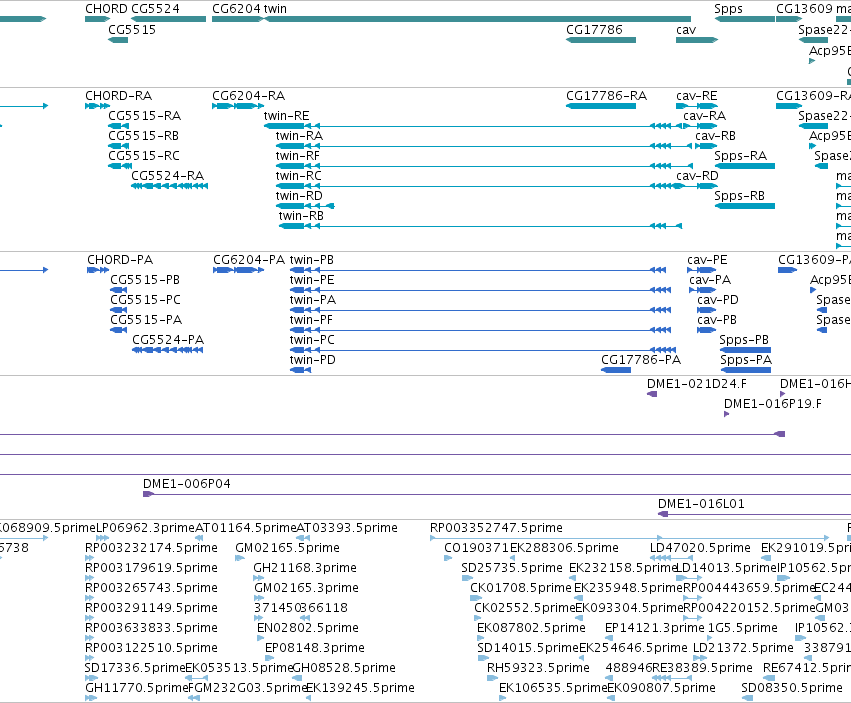Screen dimensions: 851x703
Task: Select the Spps-PA protein label
Action: pos(746,360)
